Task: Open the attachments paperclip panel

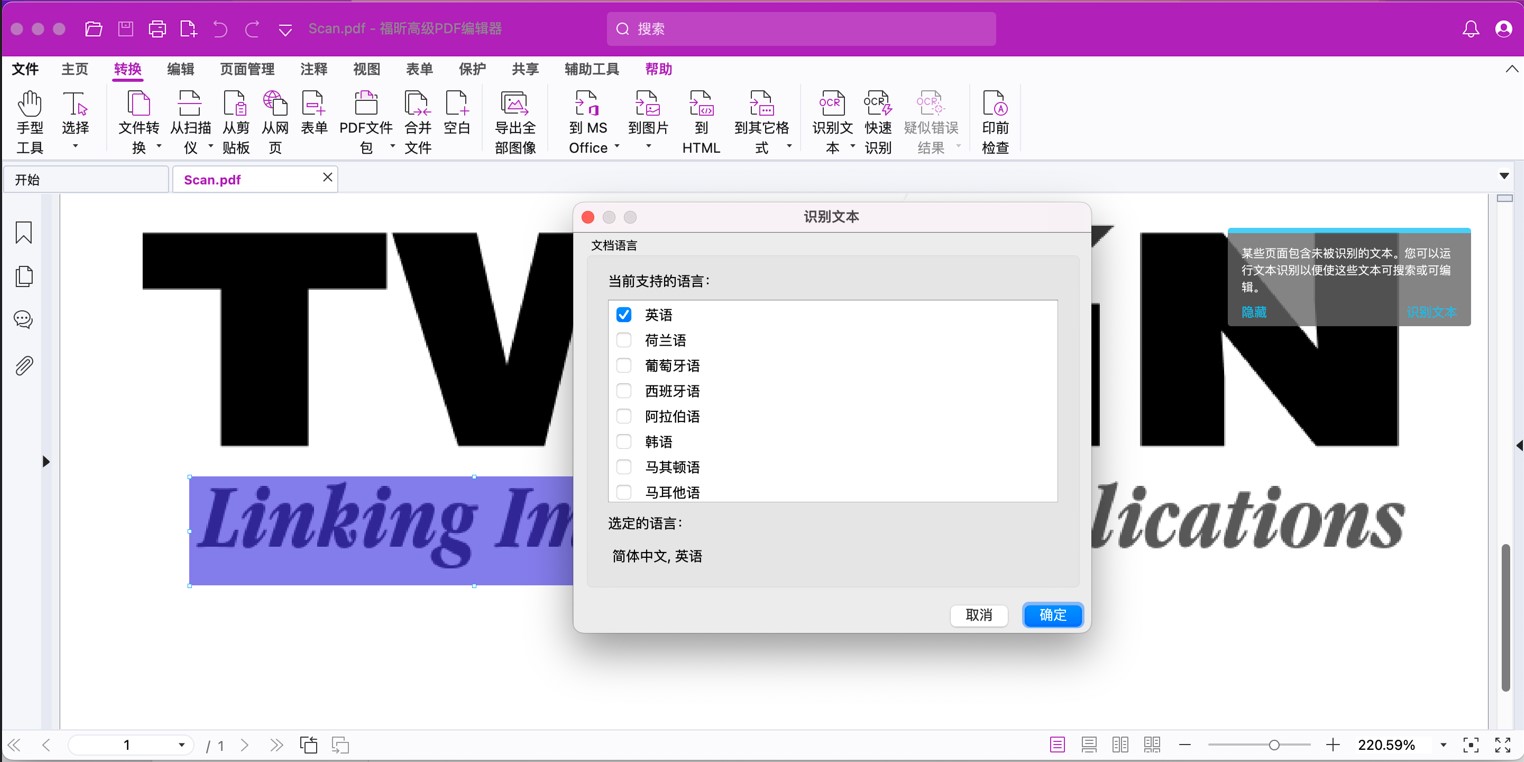Action: (24, 366)
